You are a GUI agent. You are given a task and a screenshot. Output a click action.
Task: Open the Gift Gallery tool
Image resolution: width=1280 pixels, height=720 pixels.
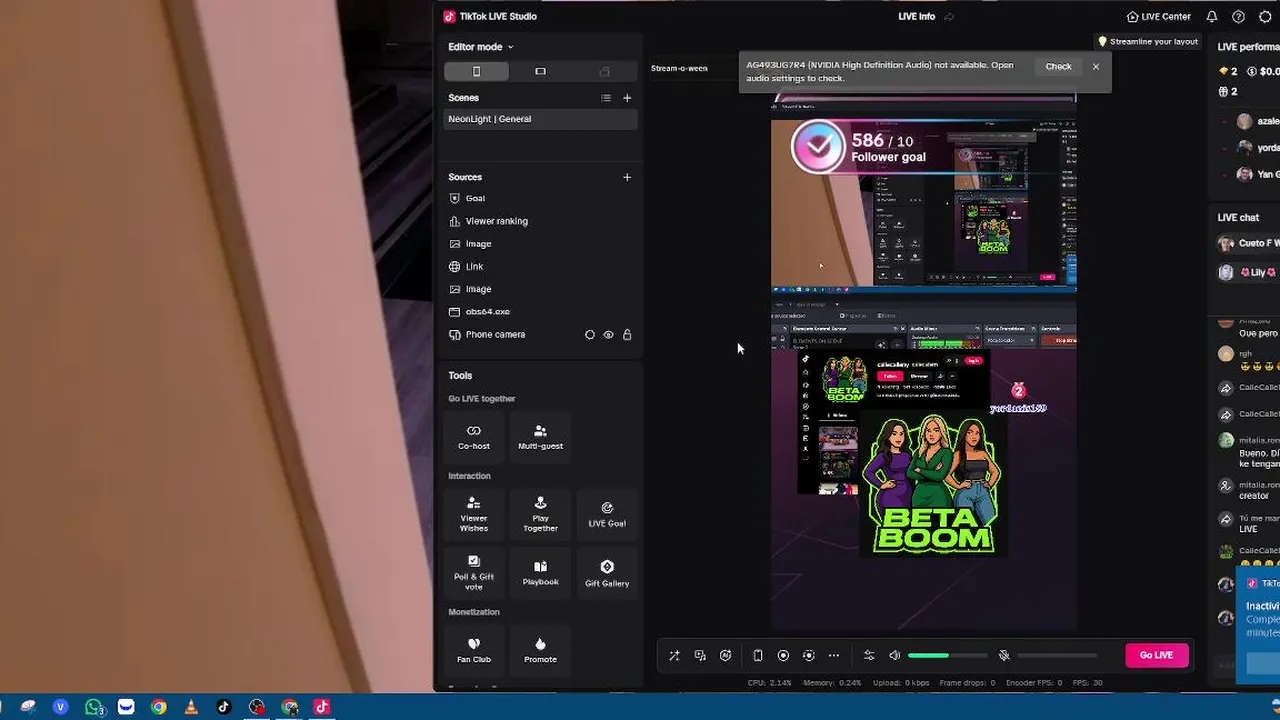point(607,573)
